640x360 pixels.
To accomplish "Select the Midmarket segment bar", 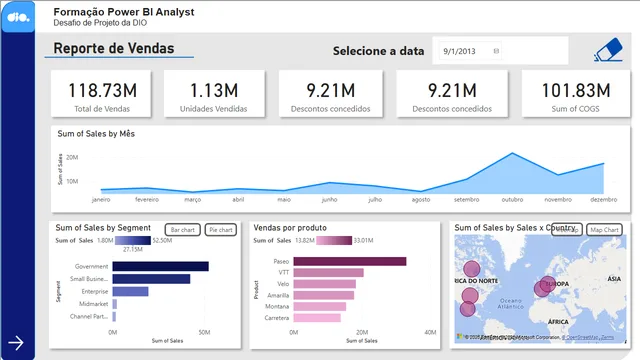I will [x=115, y=304].
